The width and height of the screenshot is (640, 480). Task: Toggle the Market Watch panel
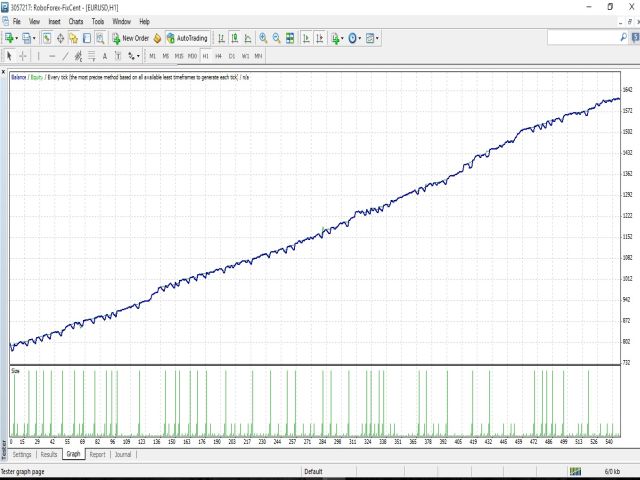[x=47, y=38]
